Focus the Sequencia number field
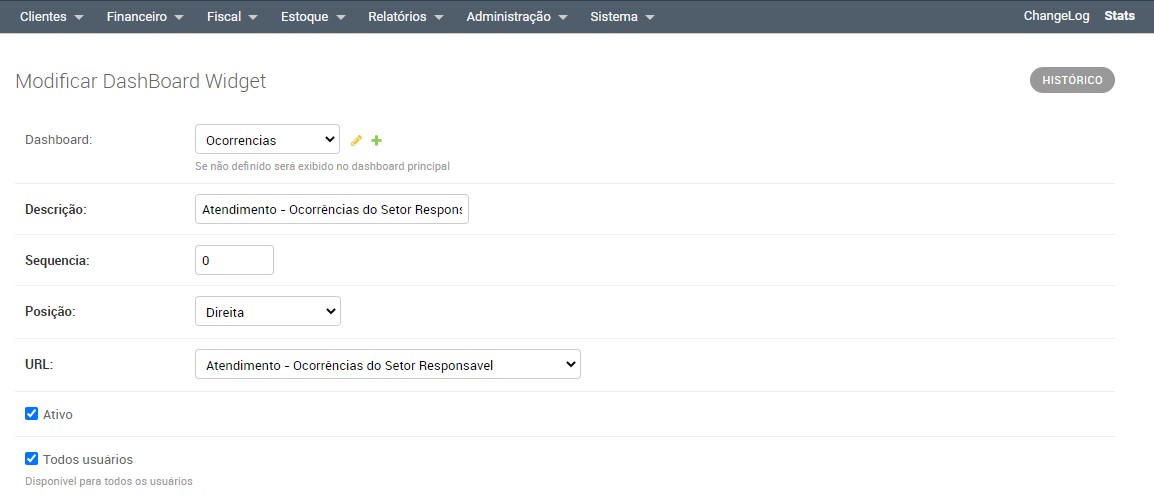Screen dimensions: 1154x497 point(234,260)
